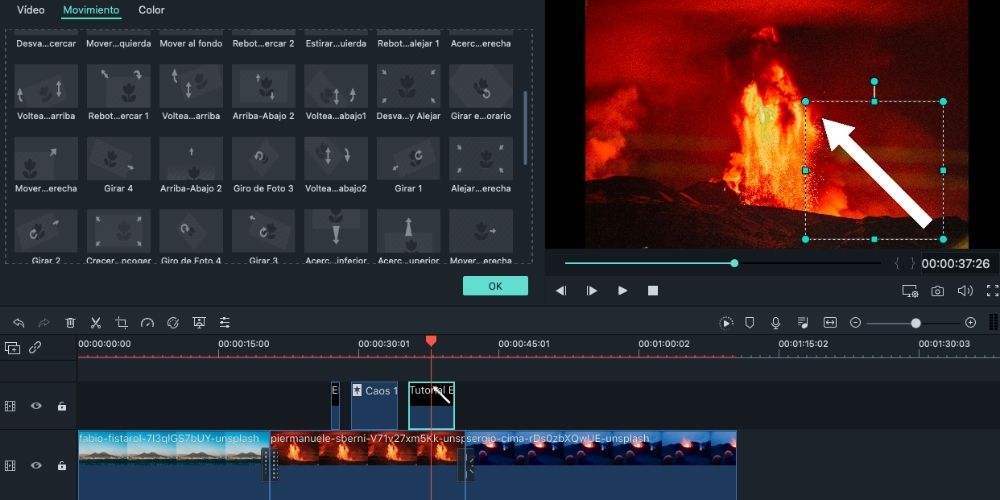This screenshot has height=500, width=1000.
Task: Switch to the Color tab
Action: (x=151, y=10)
